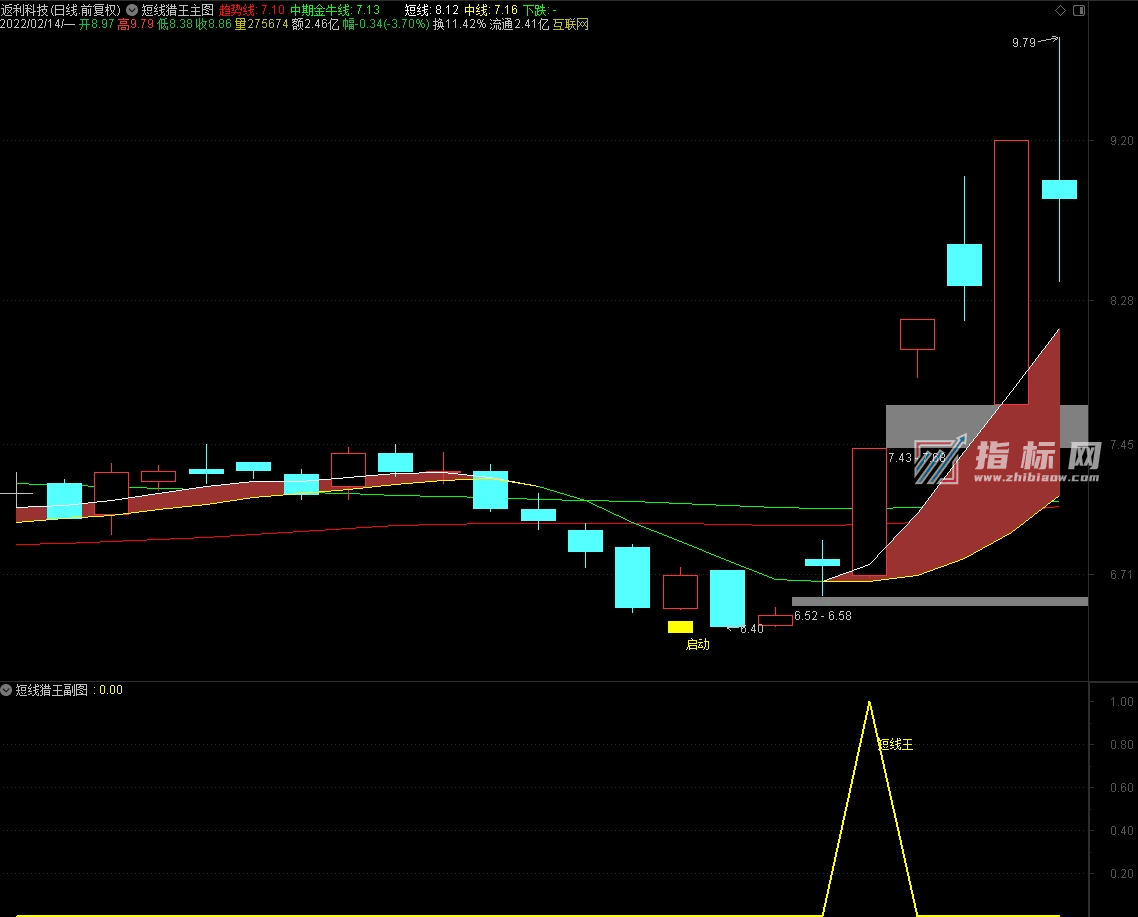Viewport: 1138px width, 917px height.
Task: Select the 中期金牛线: 7.13 legend entry
Action: (335, 10)
